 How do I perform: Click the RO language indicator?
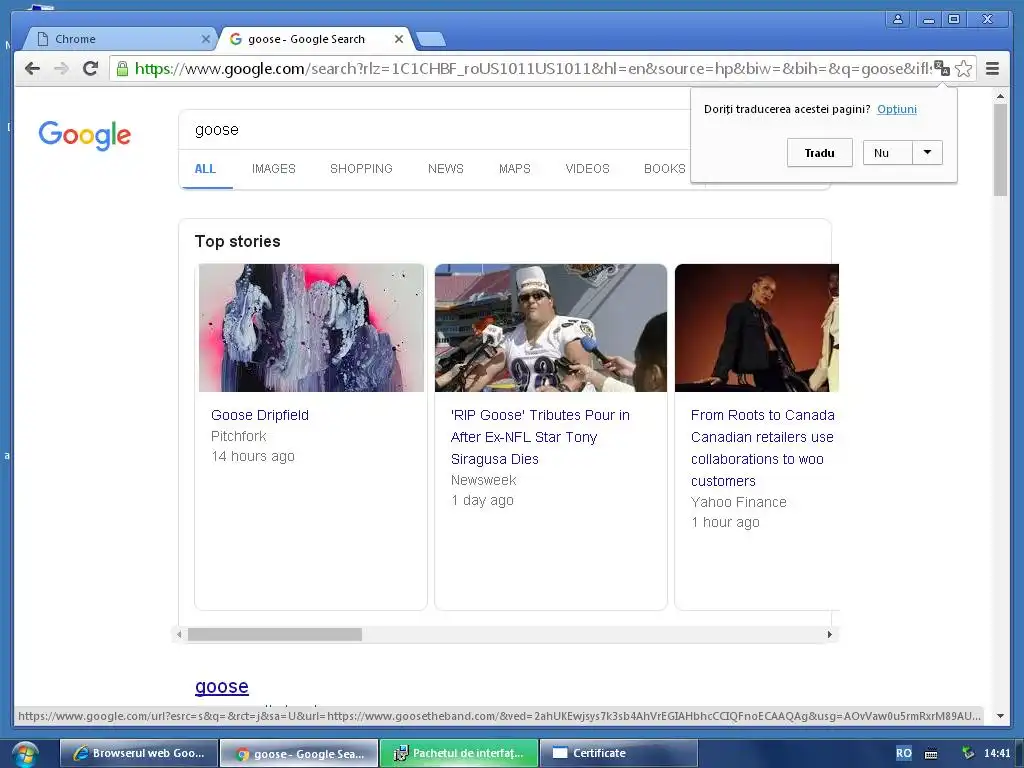(903, 753)
